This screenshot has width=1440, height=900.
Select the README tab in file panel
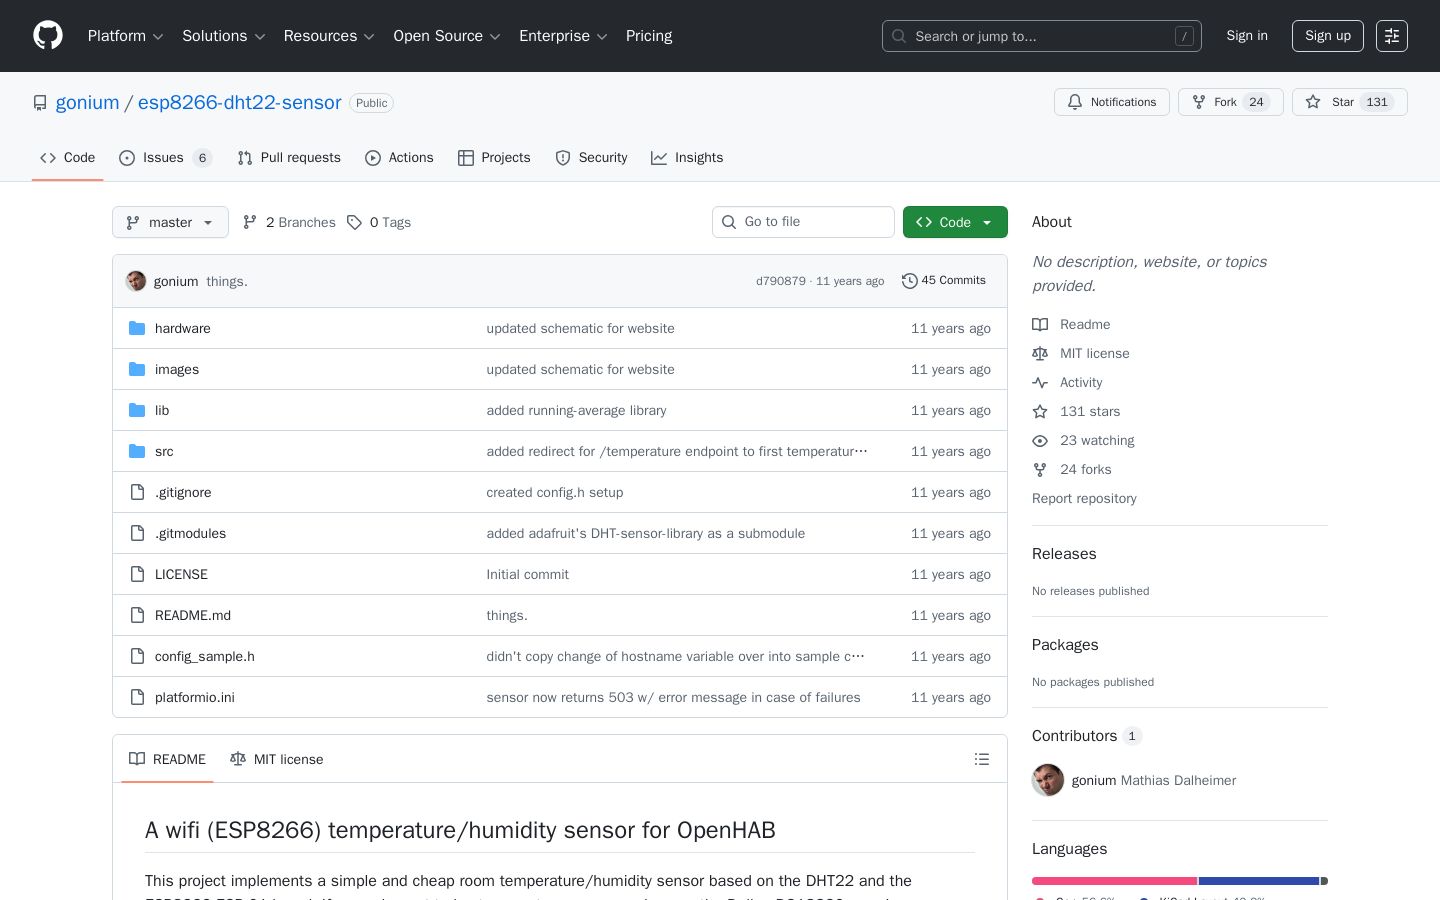tap(167, 759)
